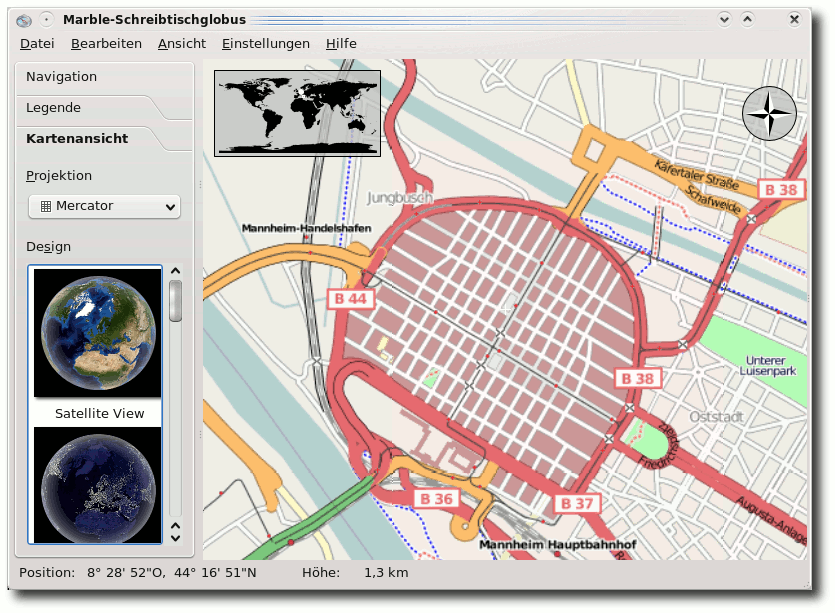Click the Marble app icon in title bar

(25, 20)
